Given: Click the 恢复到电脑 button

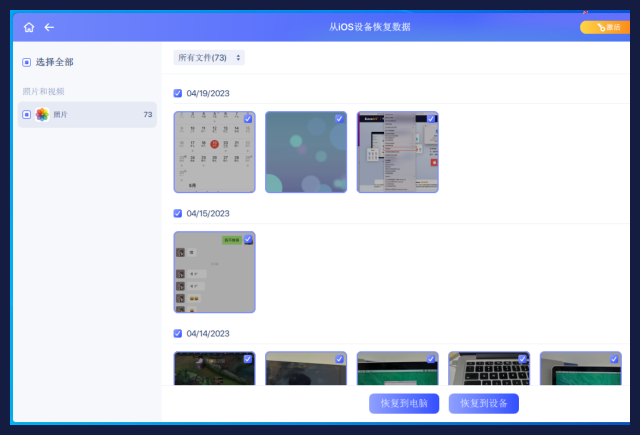Looking at the screenshot, I should pyautogui.click(x=404, y=404).
